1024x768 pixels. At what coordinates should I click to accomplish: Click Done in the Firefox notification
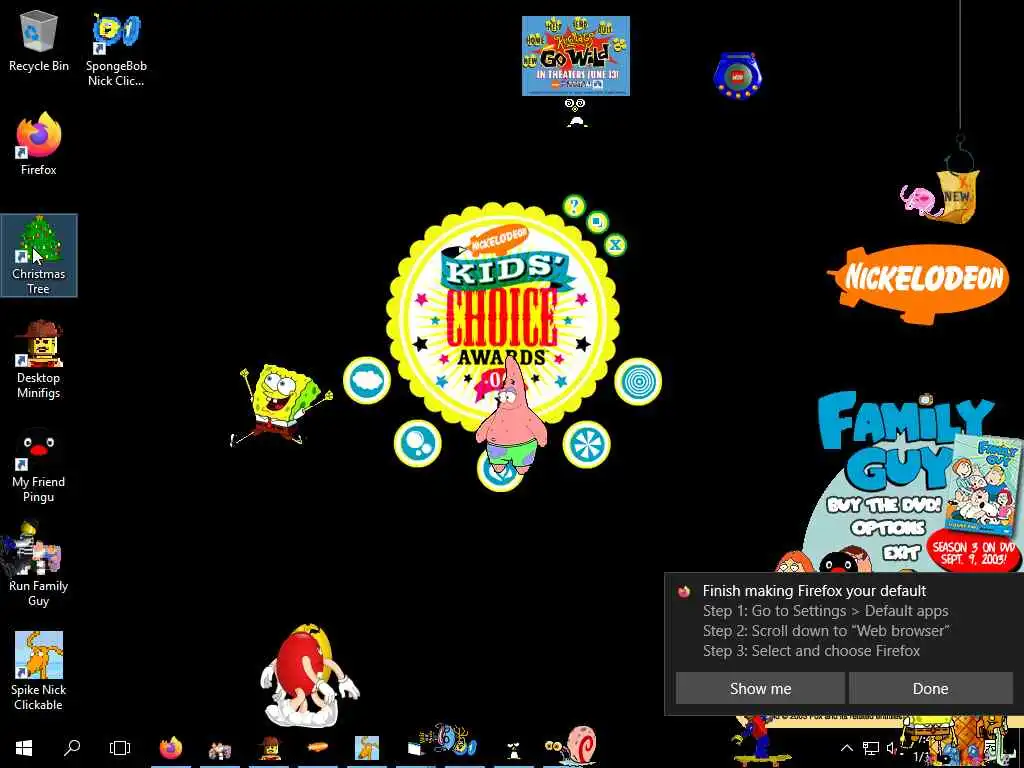tap(931, 688)
